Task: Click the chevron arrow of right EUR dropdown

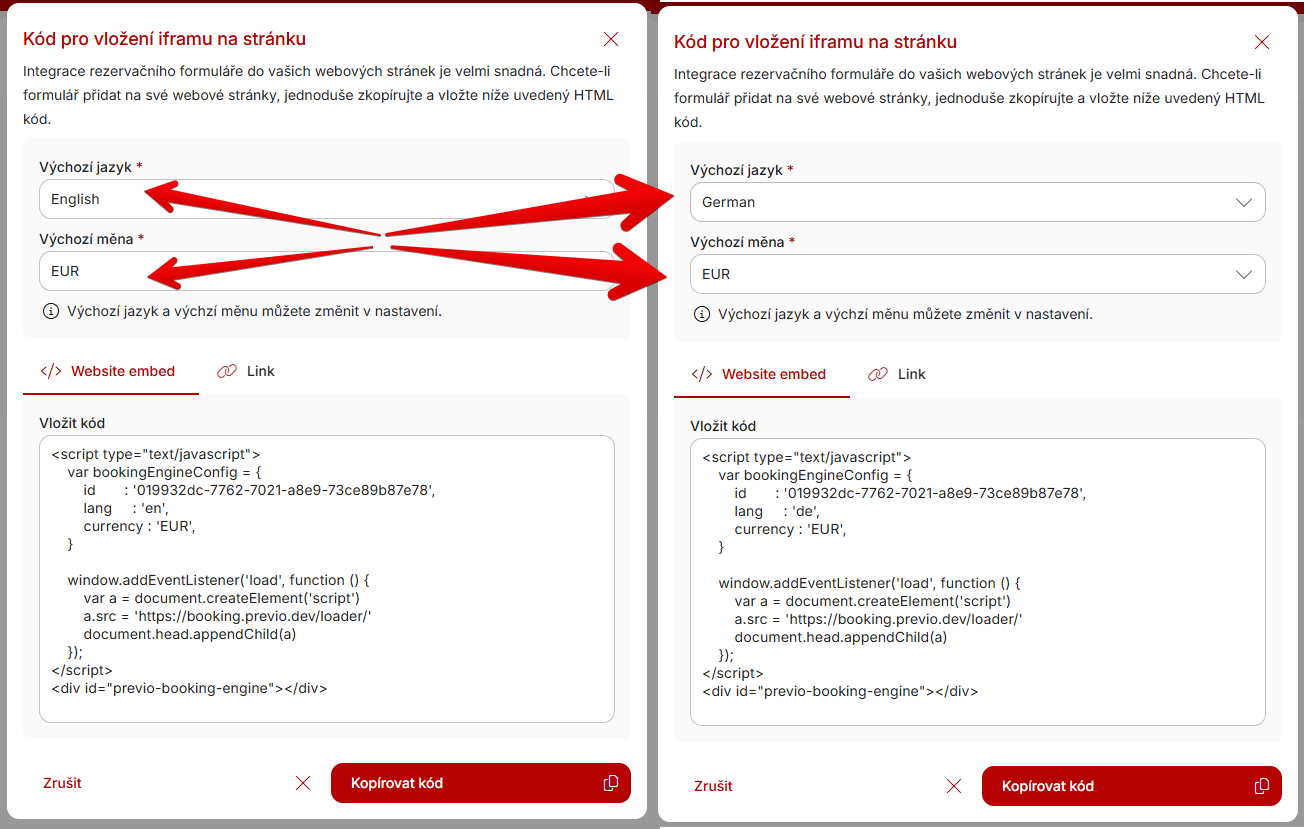Action: tap(1244, 275)
